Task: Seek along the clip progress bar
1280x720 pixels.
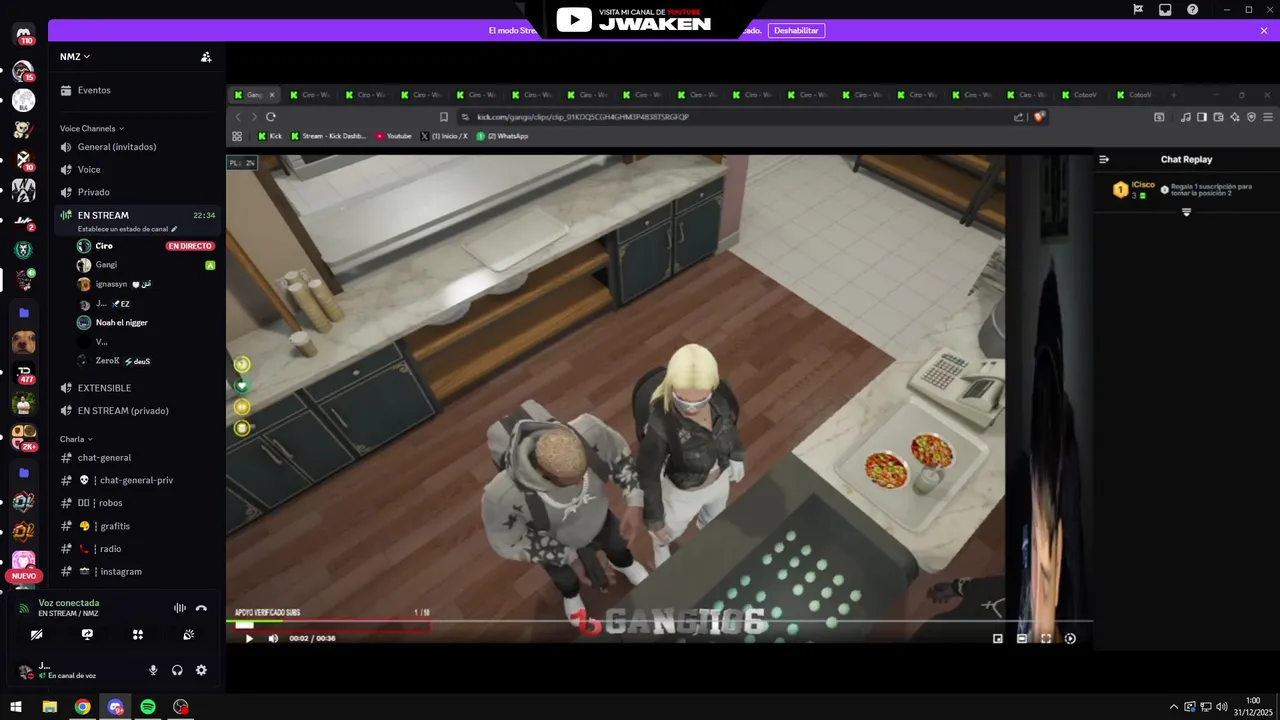Action: 659,623
